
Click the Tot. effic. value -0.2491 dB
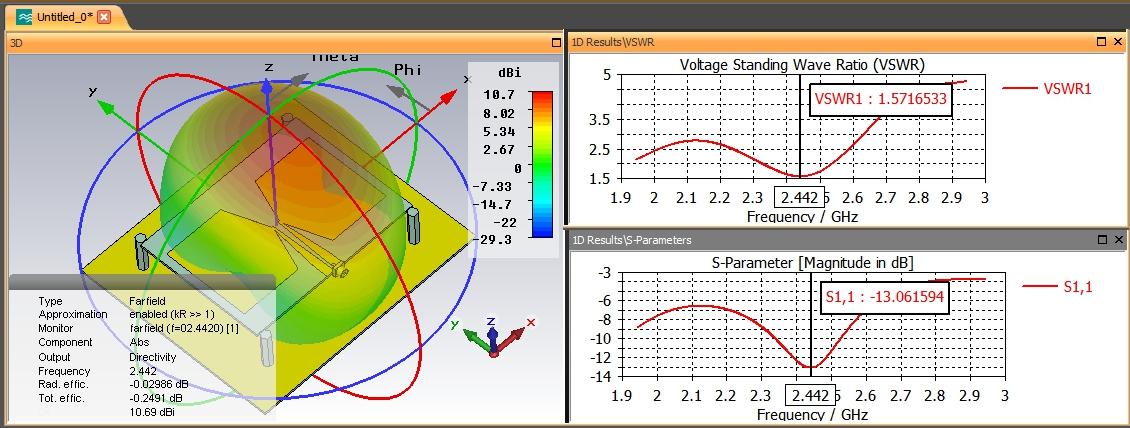[x=156, y=398]
